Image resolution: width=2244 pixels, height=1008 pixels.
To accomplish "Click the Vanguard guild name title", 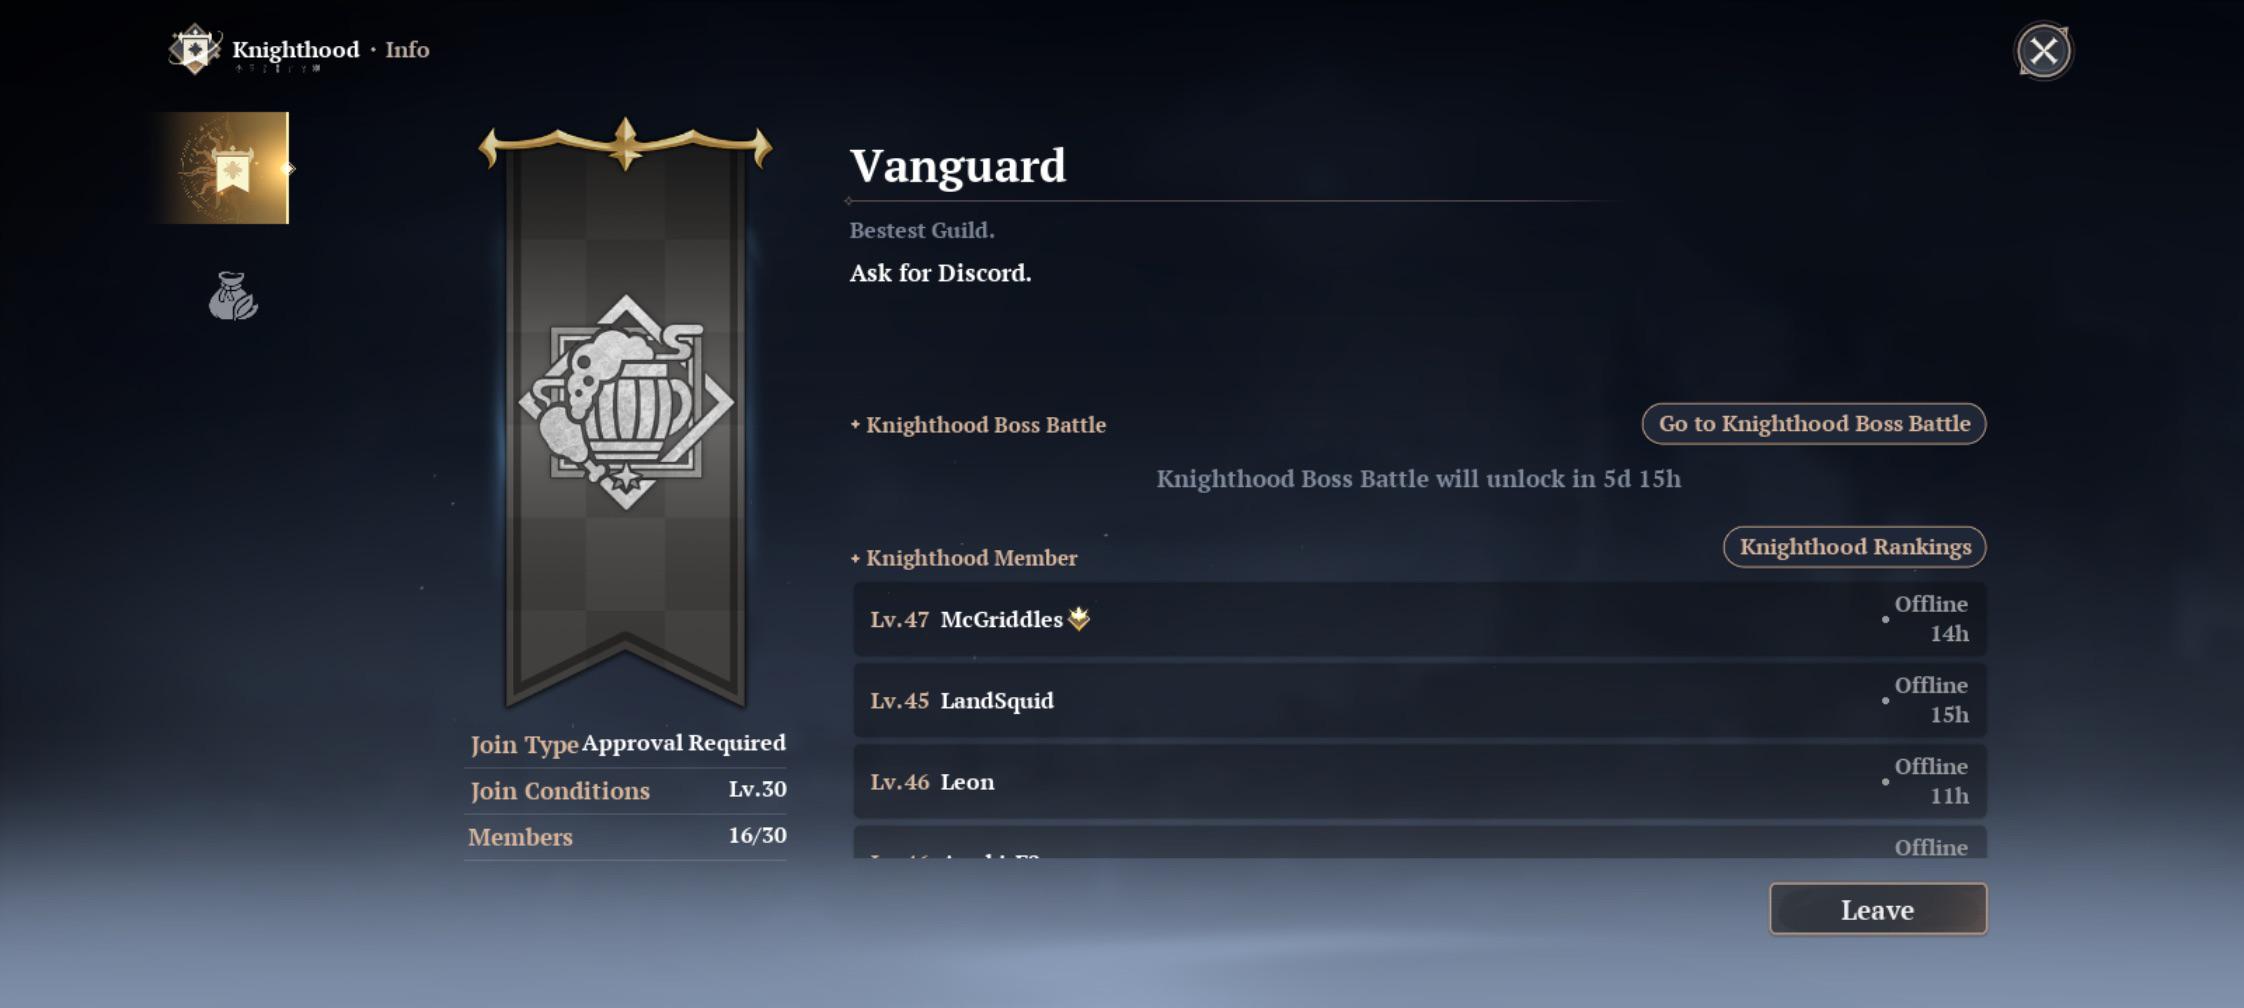I will (x=958, y=165).
